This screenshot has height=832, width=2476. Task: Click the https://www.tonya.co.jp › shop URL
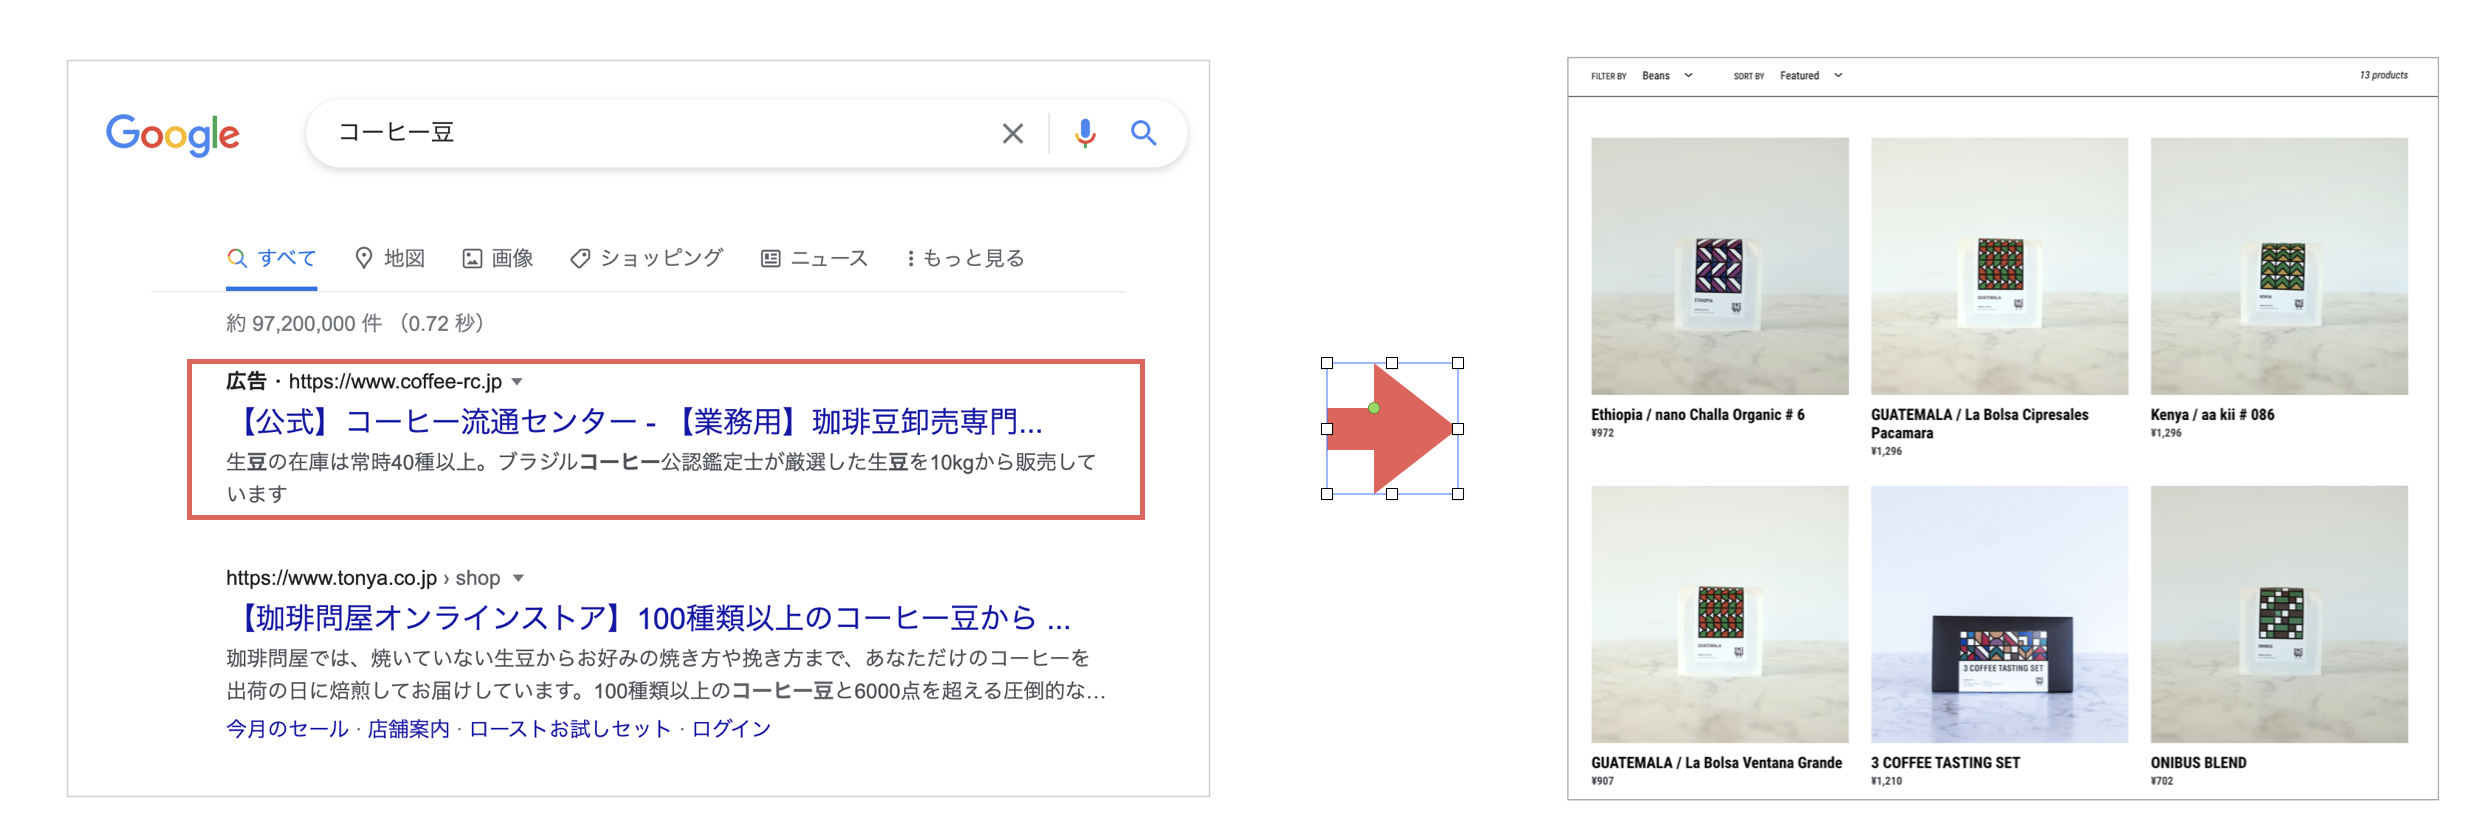coord(363,578)
